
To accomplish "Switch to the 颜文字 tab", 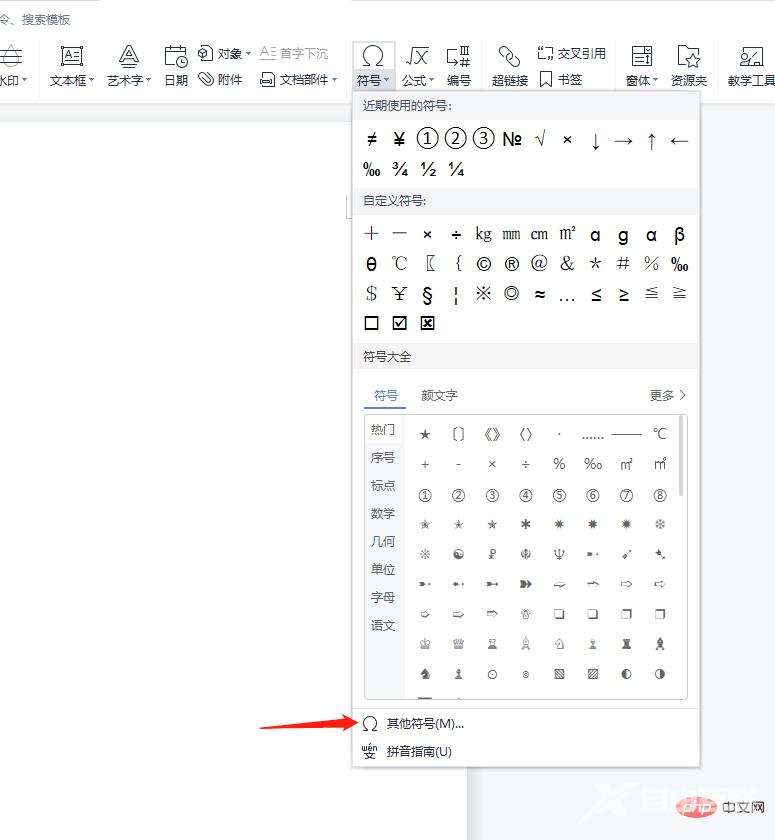I will pyautogui.click(x=439, y=396).
